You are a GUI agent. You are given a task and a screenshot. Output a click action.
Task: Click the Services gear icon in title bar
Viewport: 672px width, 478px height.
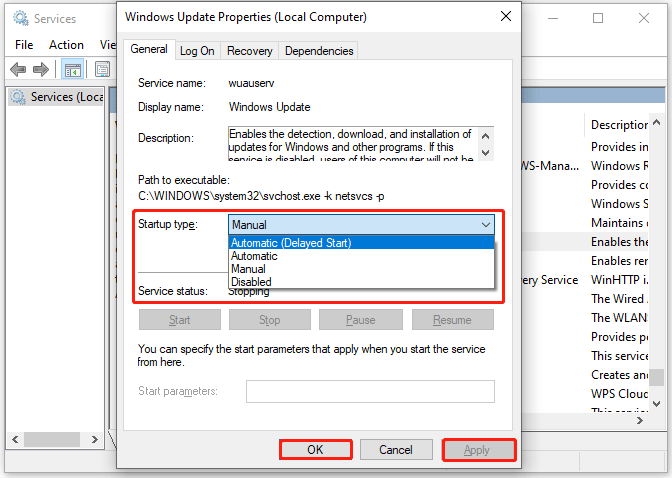(x=20, y=18)
